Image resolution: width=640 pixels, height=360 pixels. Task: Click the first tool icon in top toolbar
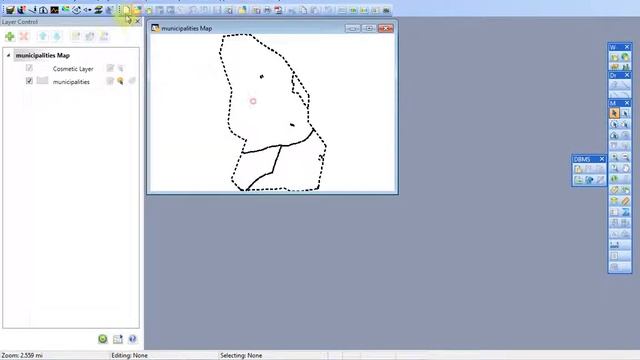[10, 10]
